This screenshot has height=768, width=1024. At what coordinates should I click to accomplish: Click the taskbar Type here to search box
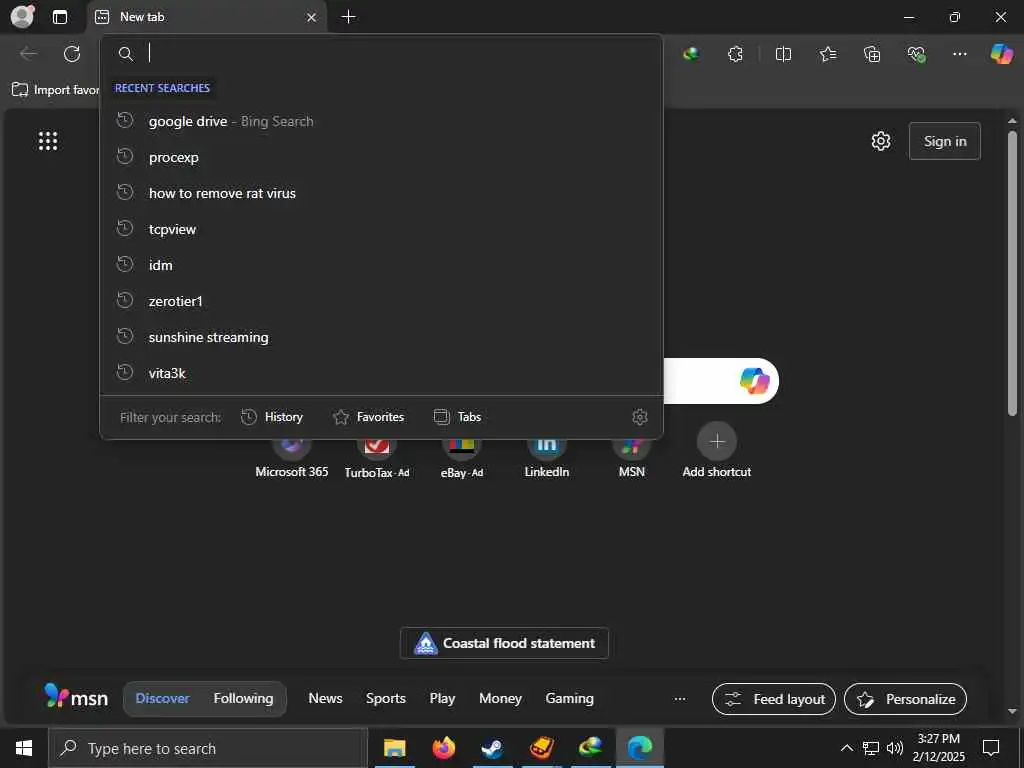[208, 748]
